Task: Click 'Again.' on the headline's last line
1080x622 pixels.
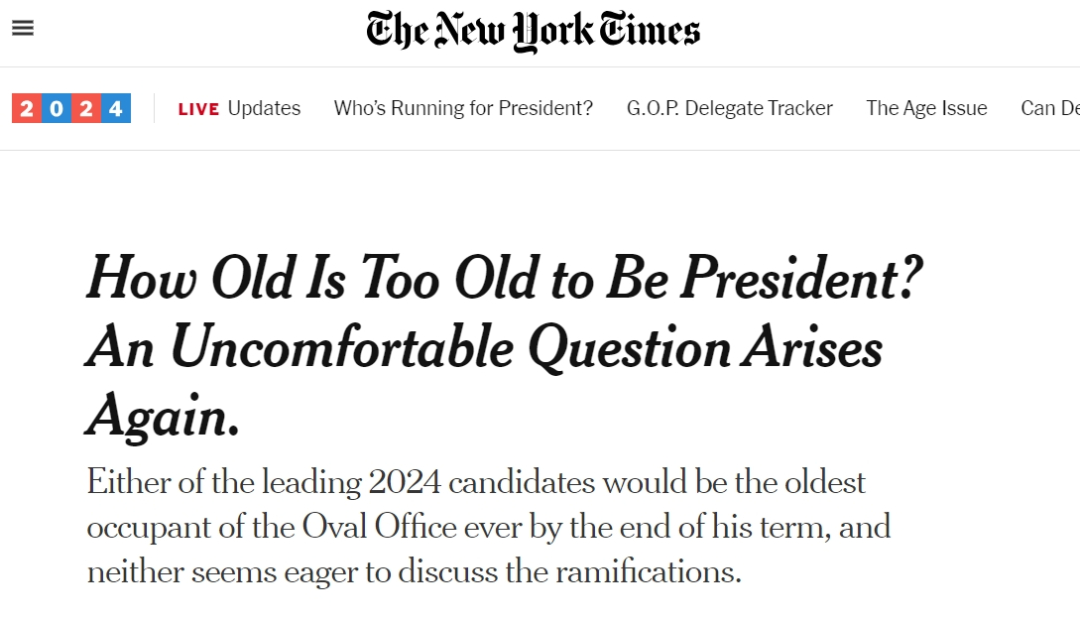Action: tap(163, 415)
